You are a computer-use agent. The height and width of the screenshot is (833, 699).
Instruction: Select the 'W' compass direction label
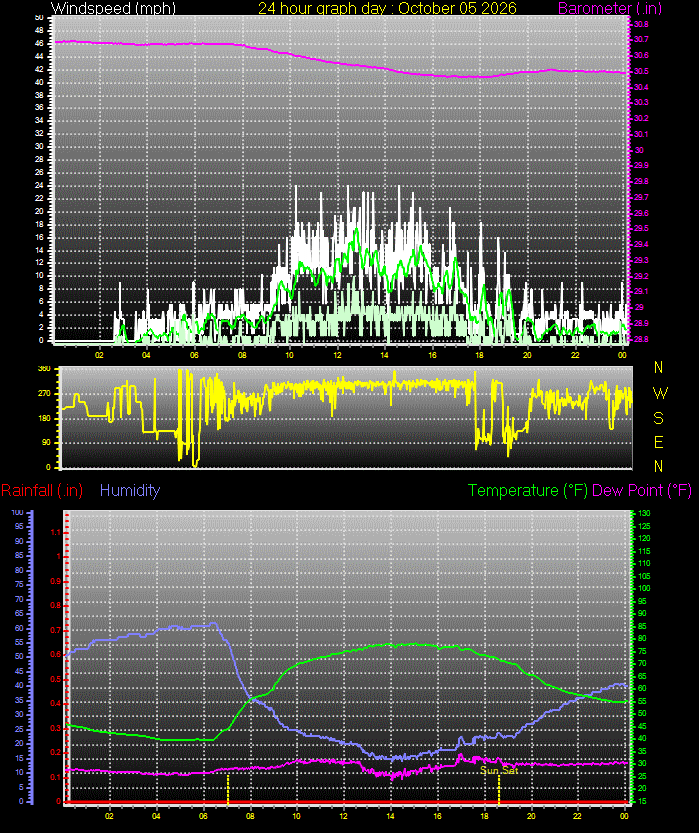coord(660,393)
